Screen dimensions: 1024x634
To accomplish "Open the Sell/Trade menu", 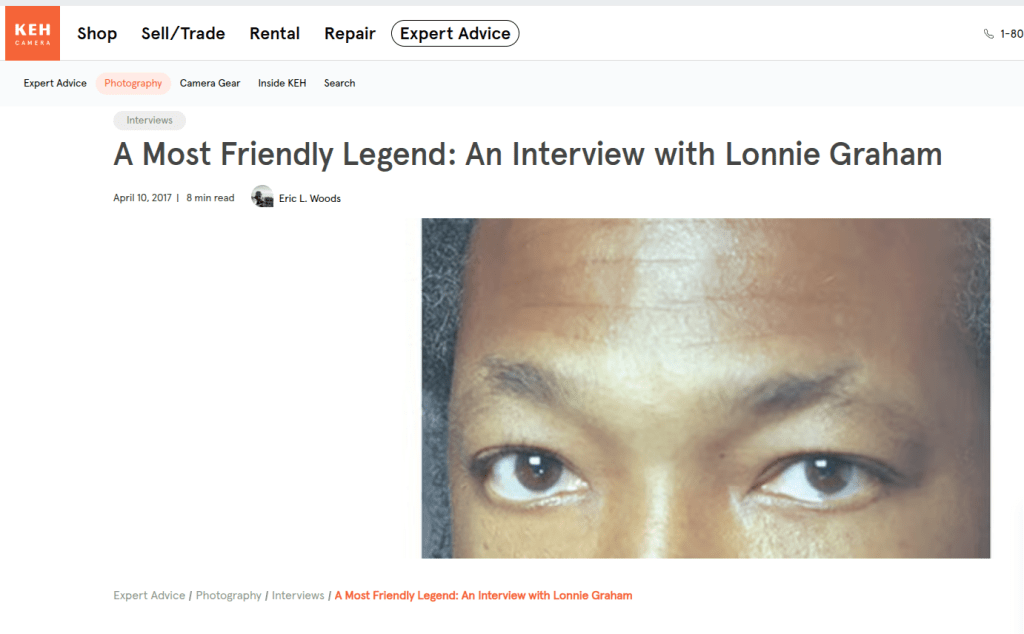I will pyautogui.click(x=183, y=33).
